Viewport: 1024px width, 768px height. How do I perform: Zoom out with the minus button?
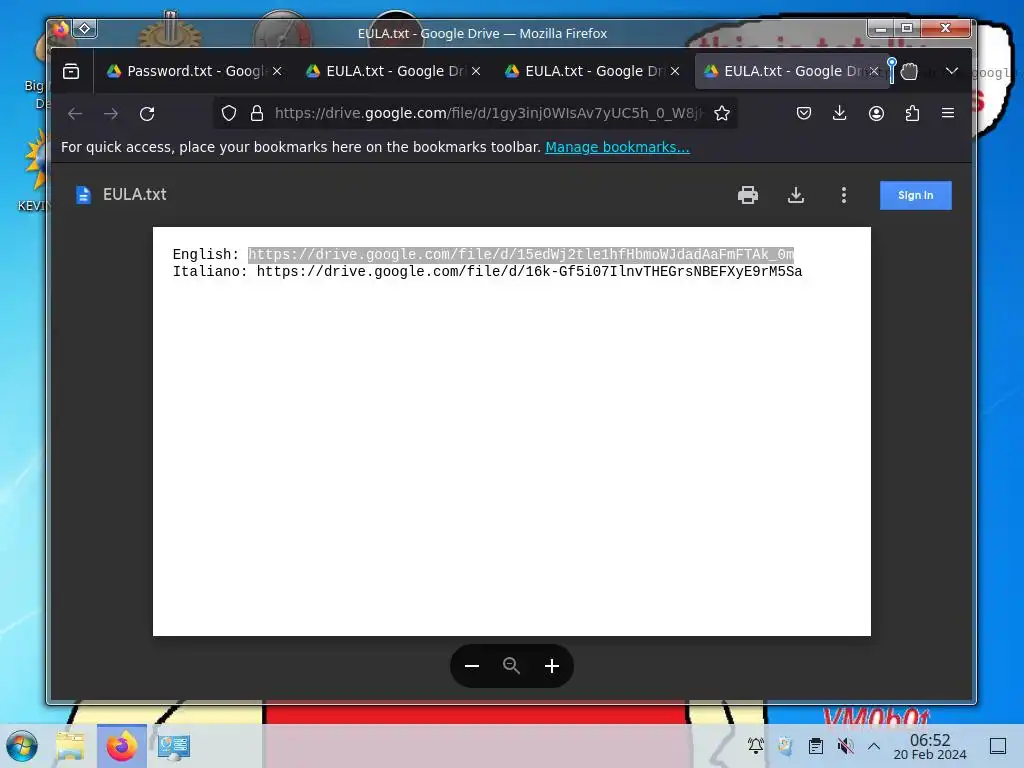472,666
